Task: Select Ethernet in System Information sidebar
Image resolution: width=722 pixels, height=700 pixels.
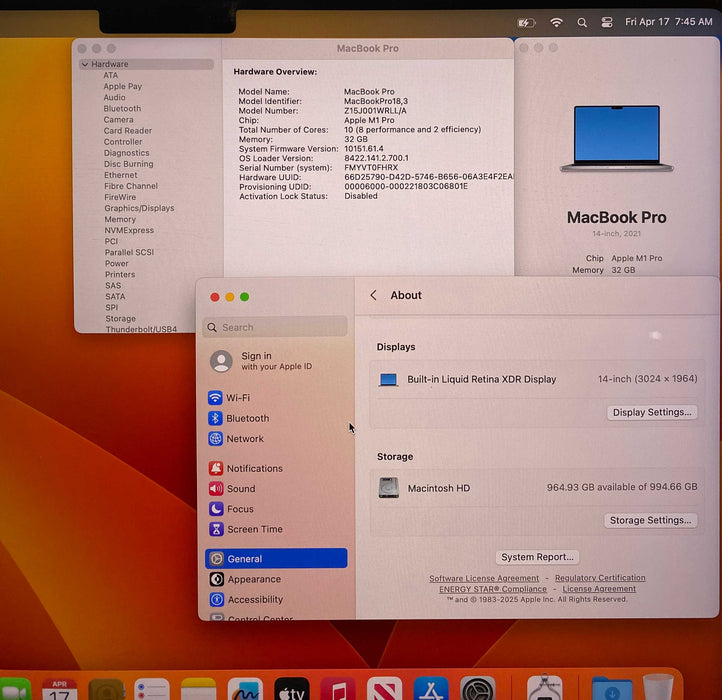Action: pyautogui.click(x=121, y=175)
